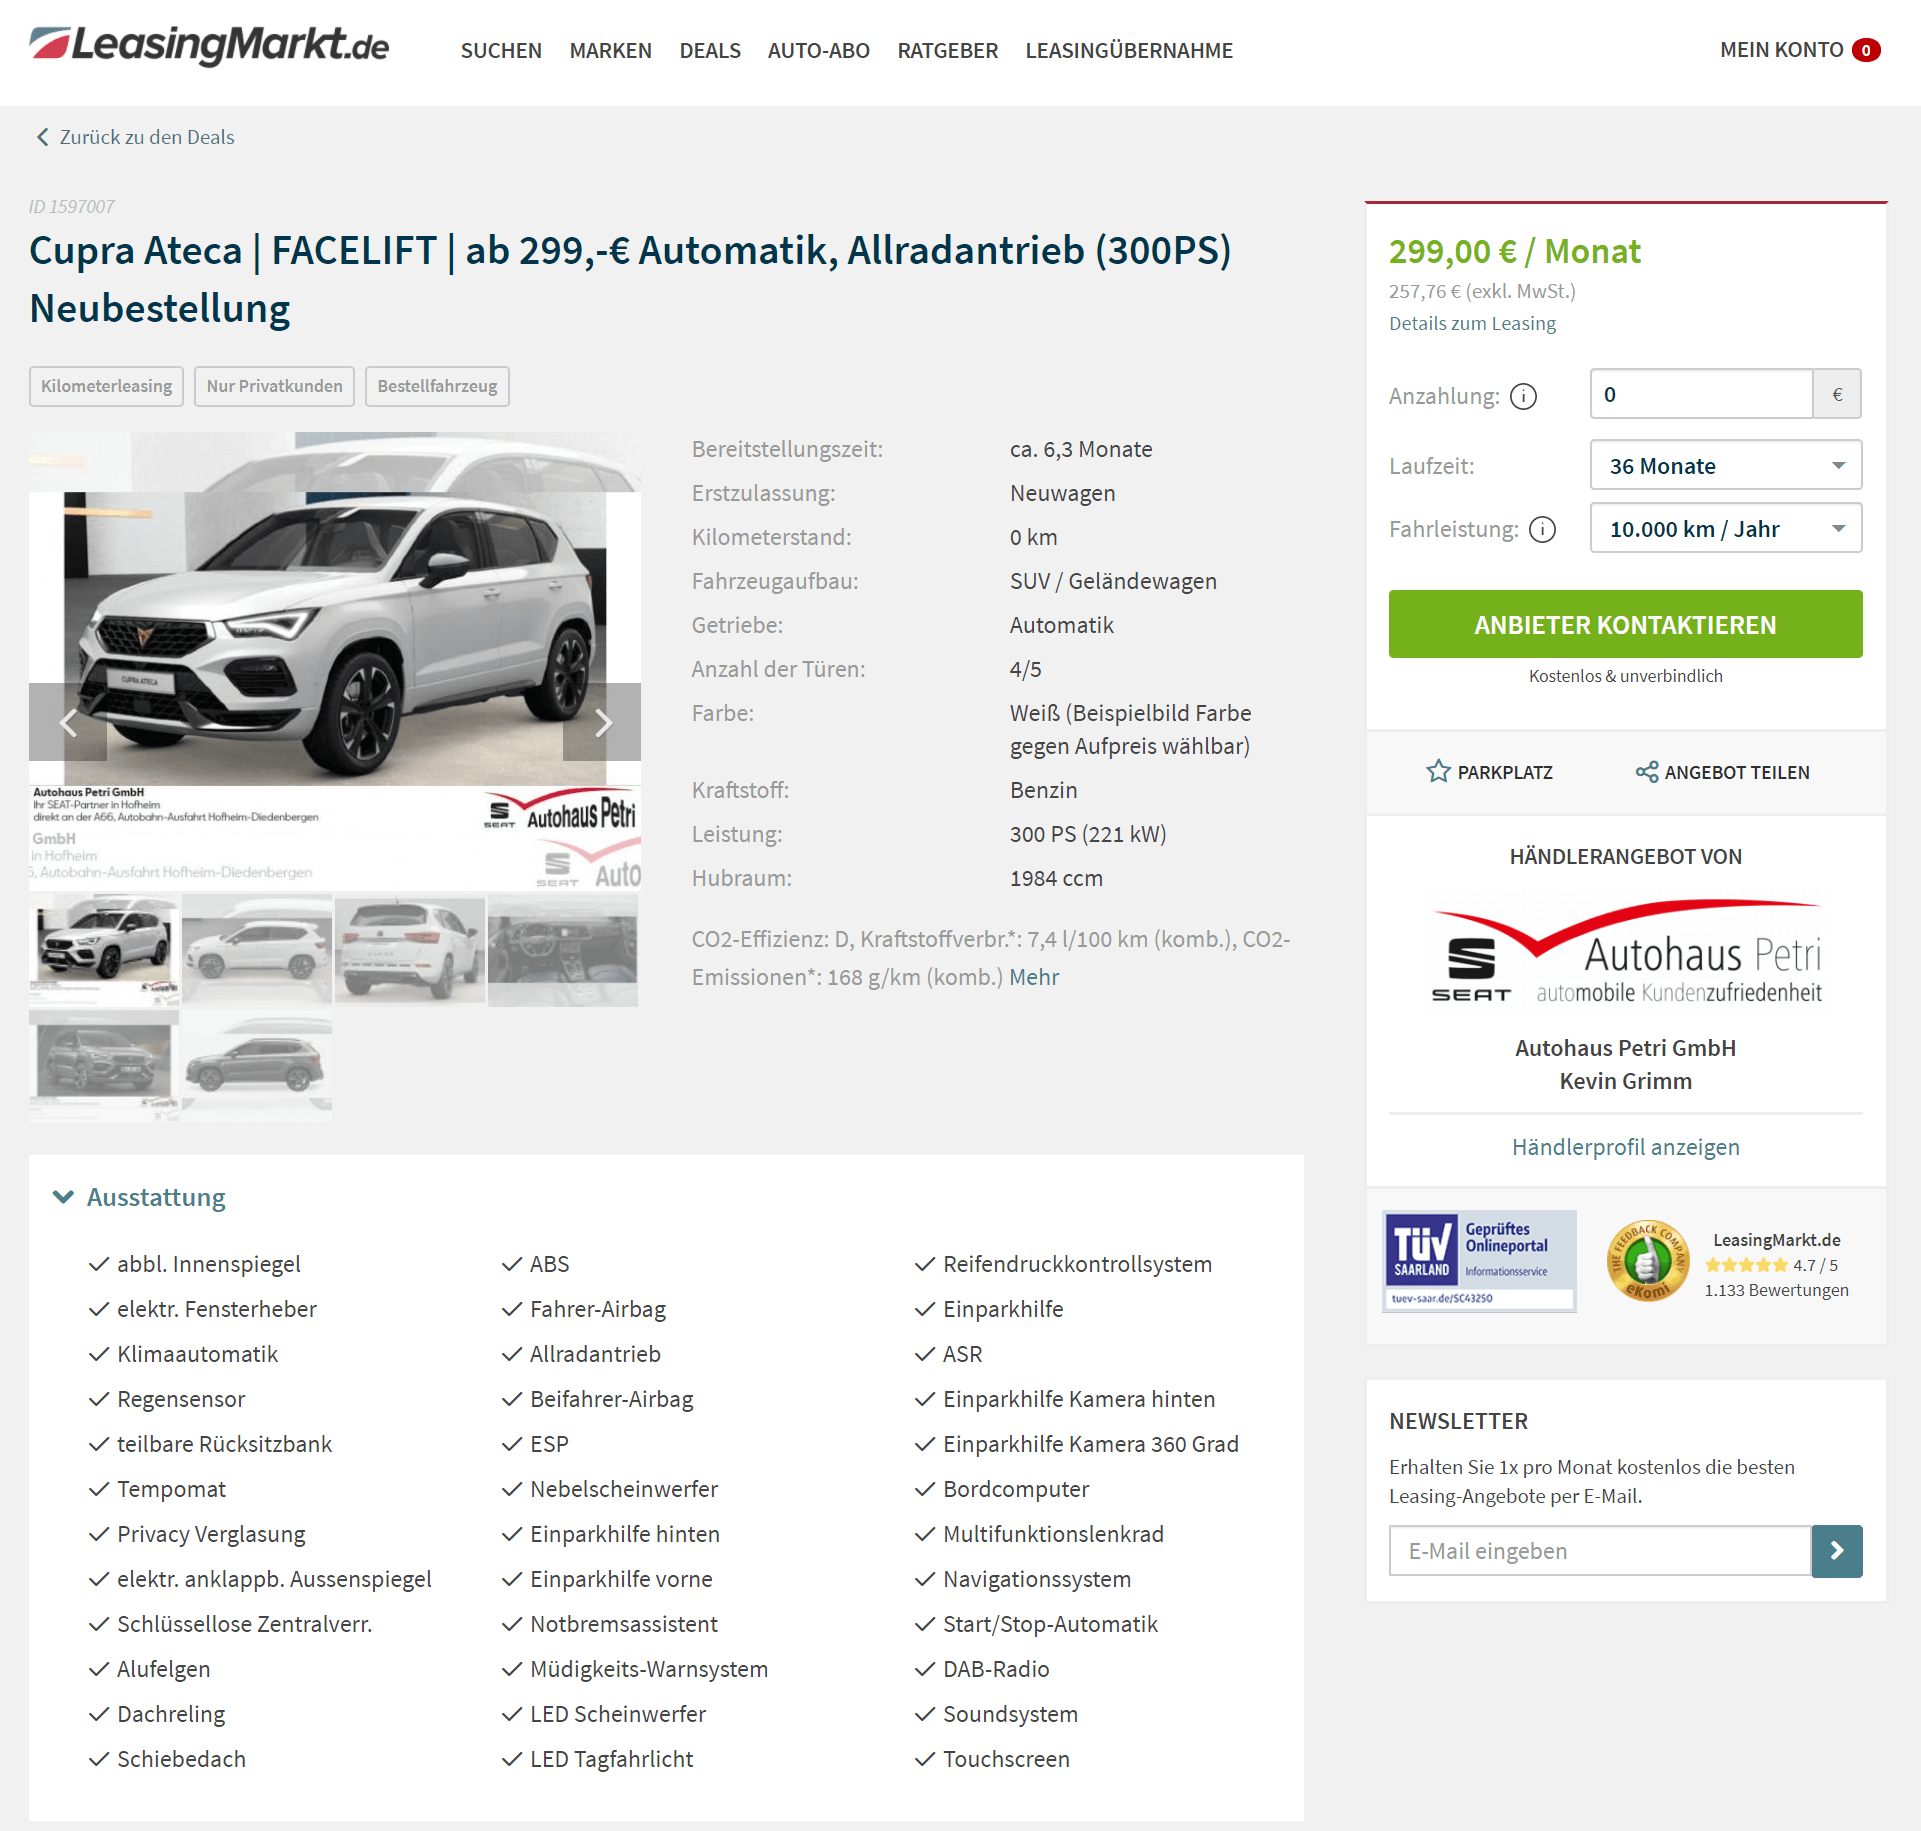Click the Bestellfahrzeug tag
Image resolution: width=1921 pixels, height=1831 pixels.
tap(437, 386)
